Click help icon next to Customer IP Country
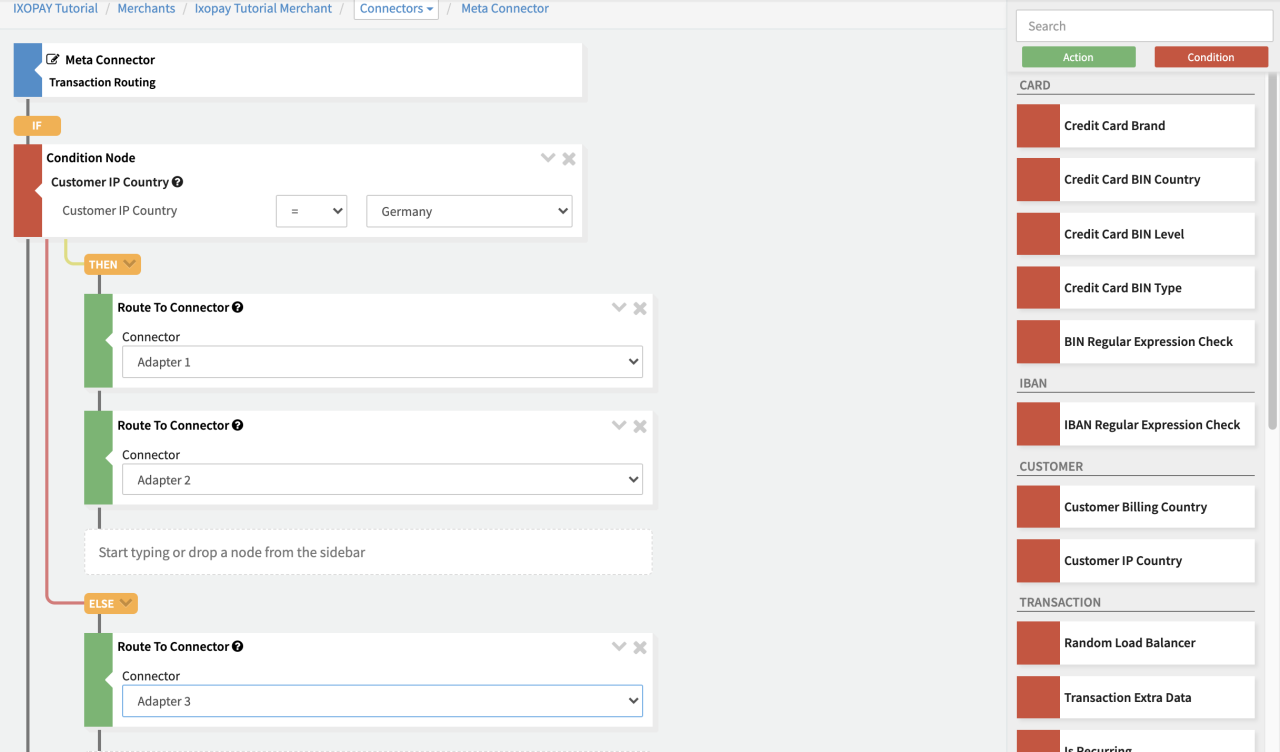Screen dimensions: 1280x752 [x=178, y=182]
